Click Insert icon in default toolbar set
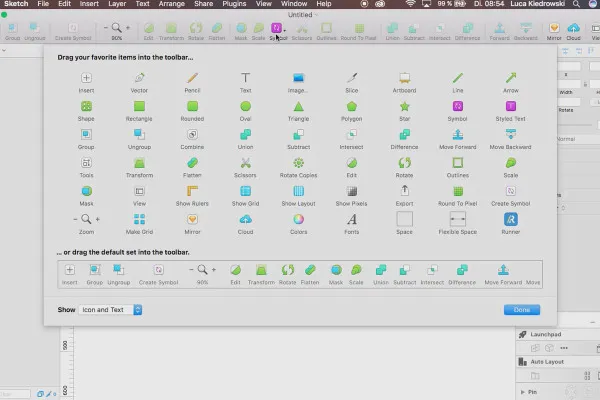Viewport: 600px width, 400px height. [70, 270]
